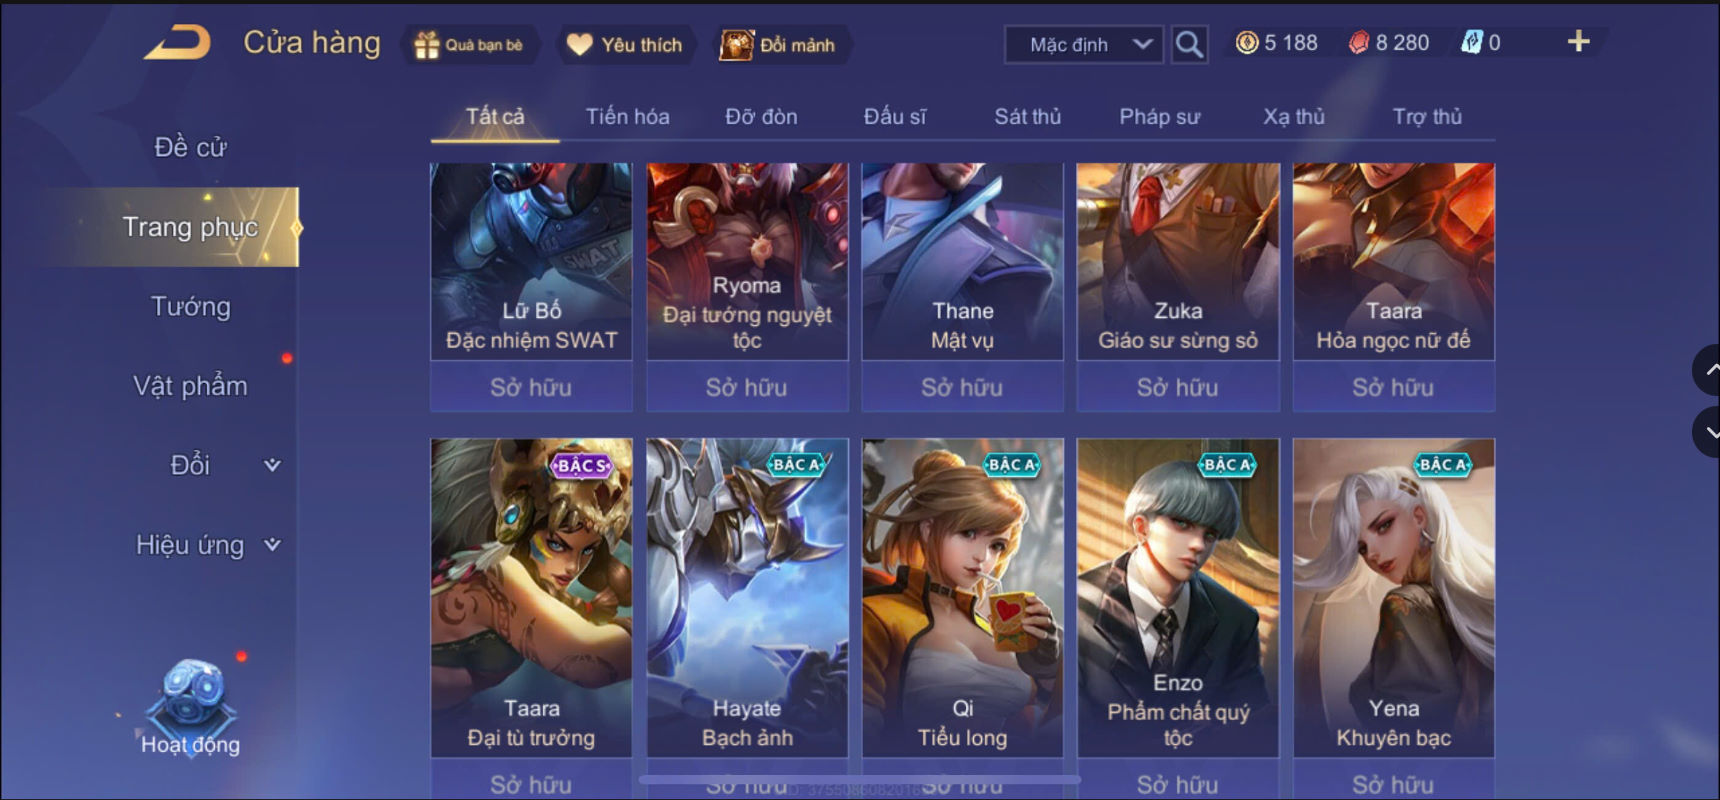Image resolution: width=1720 pixels, height=800 pixels.
Task: Click the side panel down arrow
Action: tap(1708, 432)
